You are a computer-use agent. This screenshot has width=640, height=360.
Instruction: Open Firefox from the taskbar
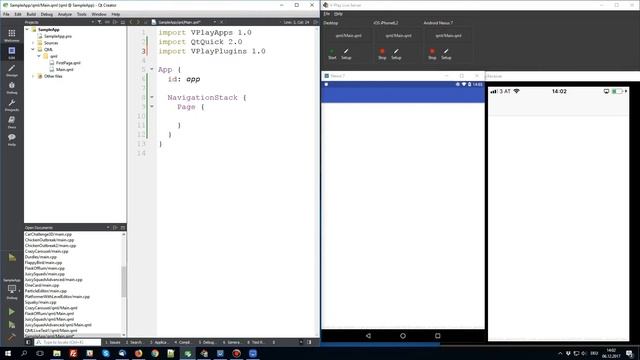(138, 353)
